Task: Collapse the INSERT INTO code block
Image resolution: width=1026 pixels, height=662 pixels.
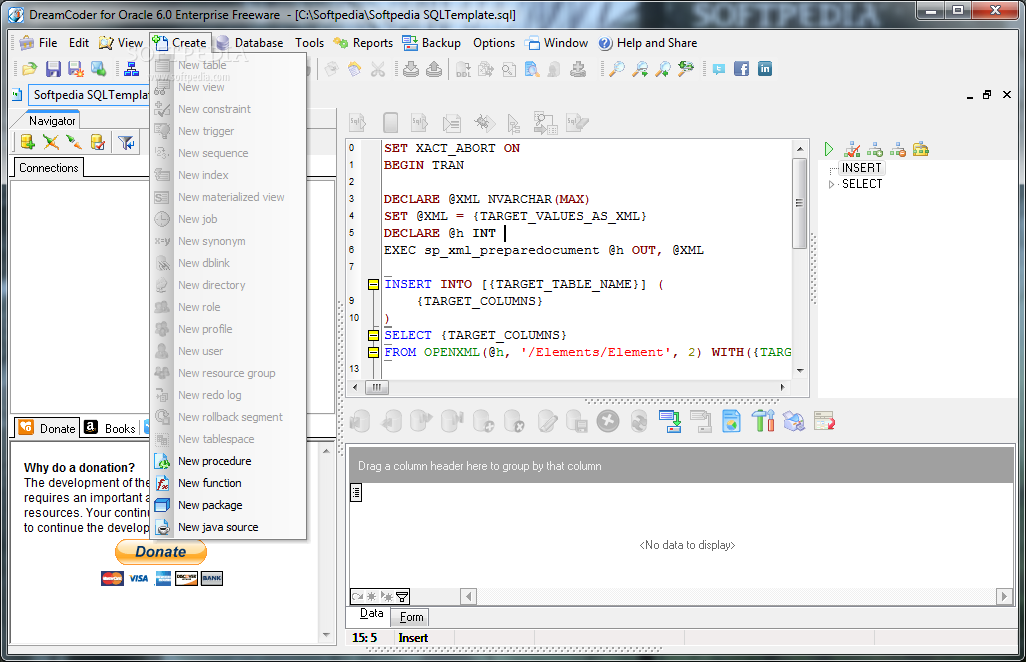Action: pyautogui.click(x=373, y=285)
